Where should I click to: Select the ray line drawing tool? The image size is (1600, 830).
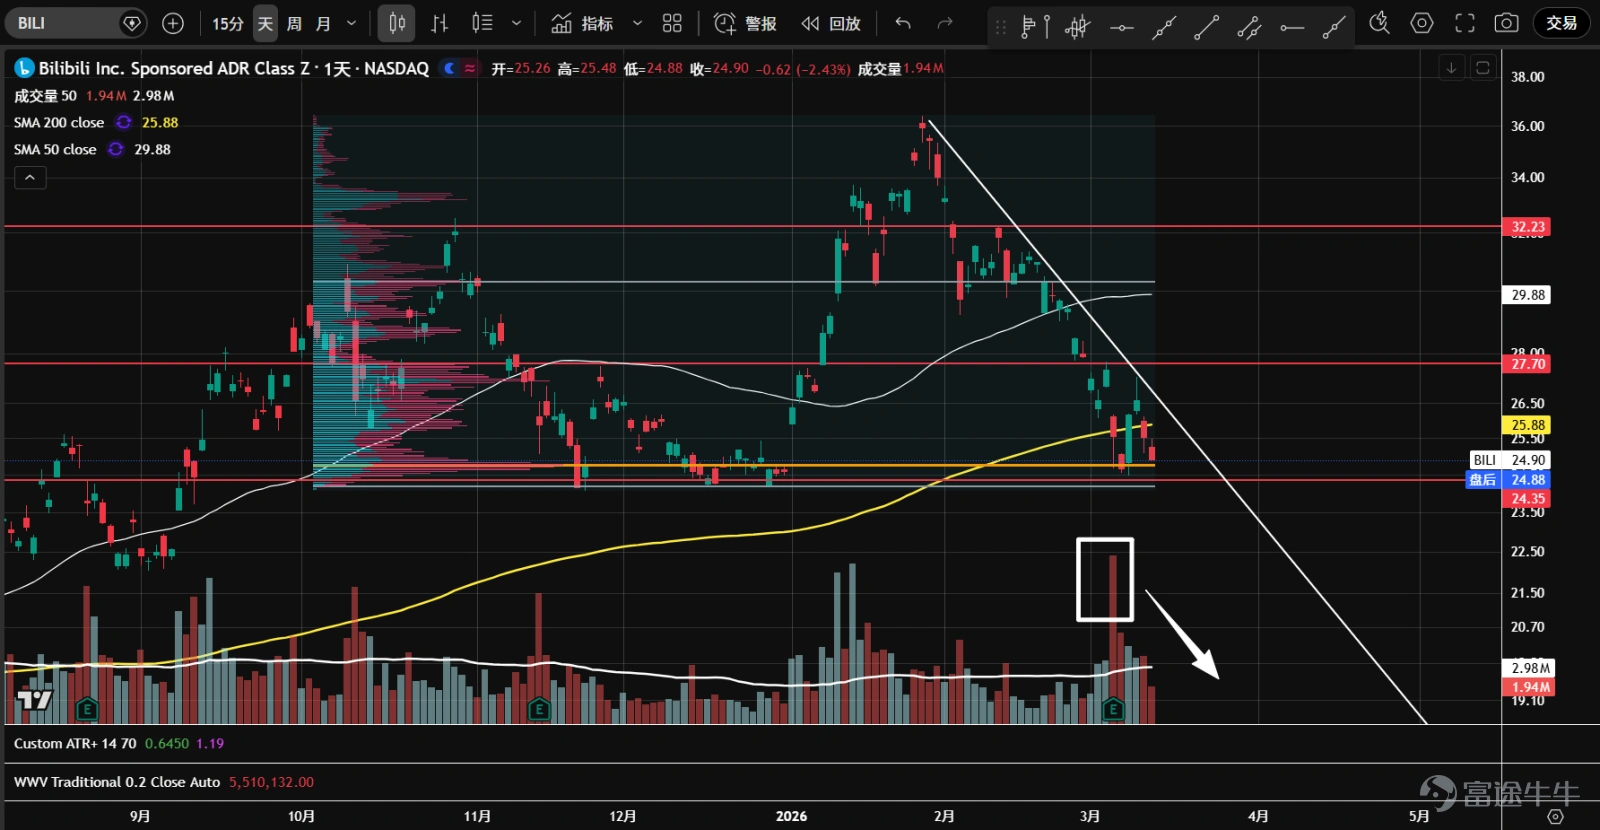pyautogui.click(x=1334, y=27)
